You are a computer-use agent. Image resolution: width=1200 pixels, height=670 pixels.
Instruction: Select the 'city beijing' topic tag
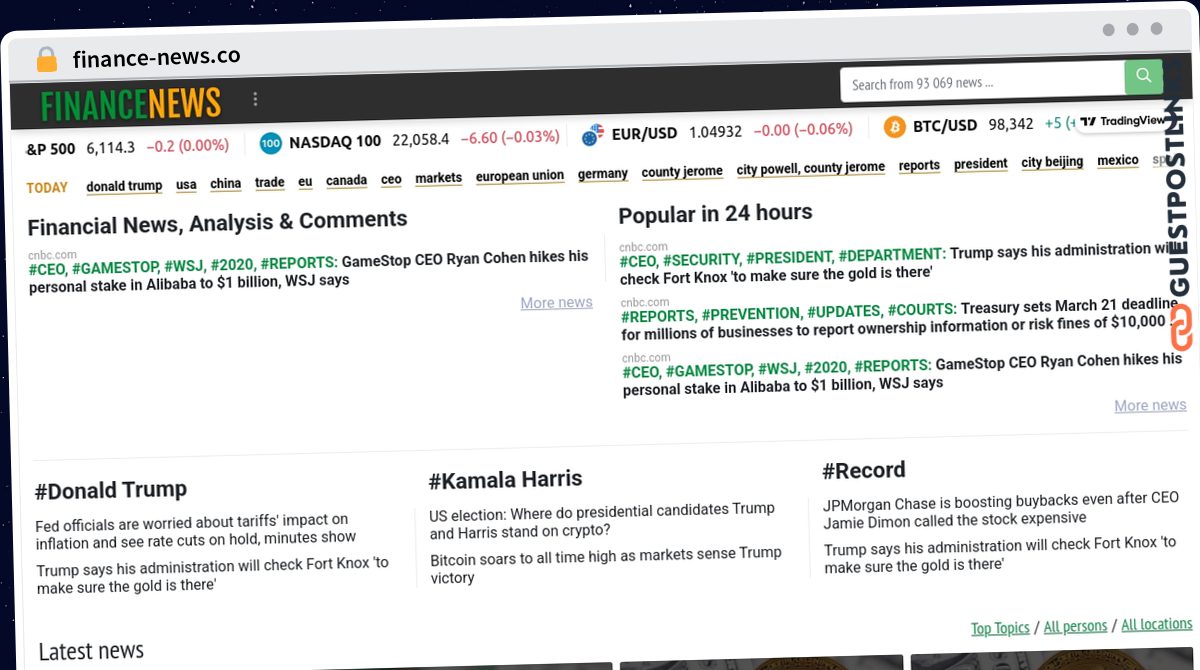pos(1052,162)
